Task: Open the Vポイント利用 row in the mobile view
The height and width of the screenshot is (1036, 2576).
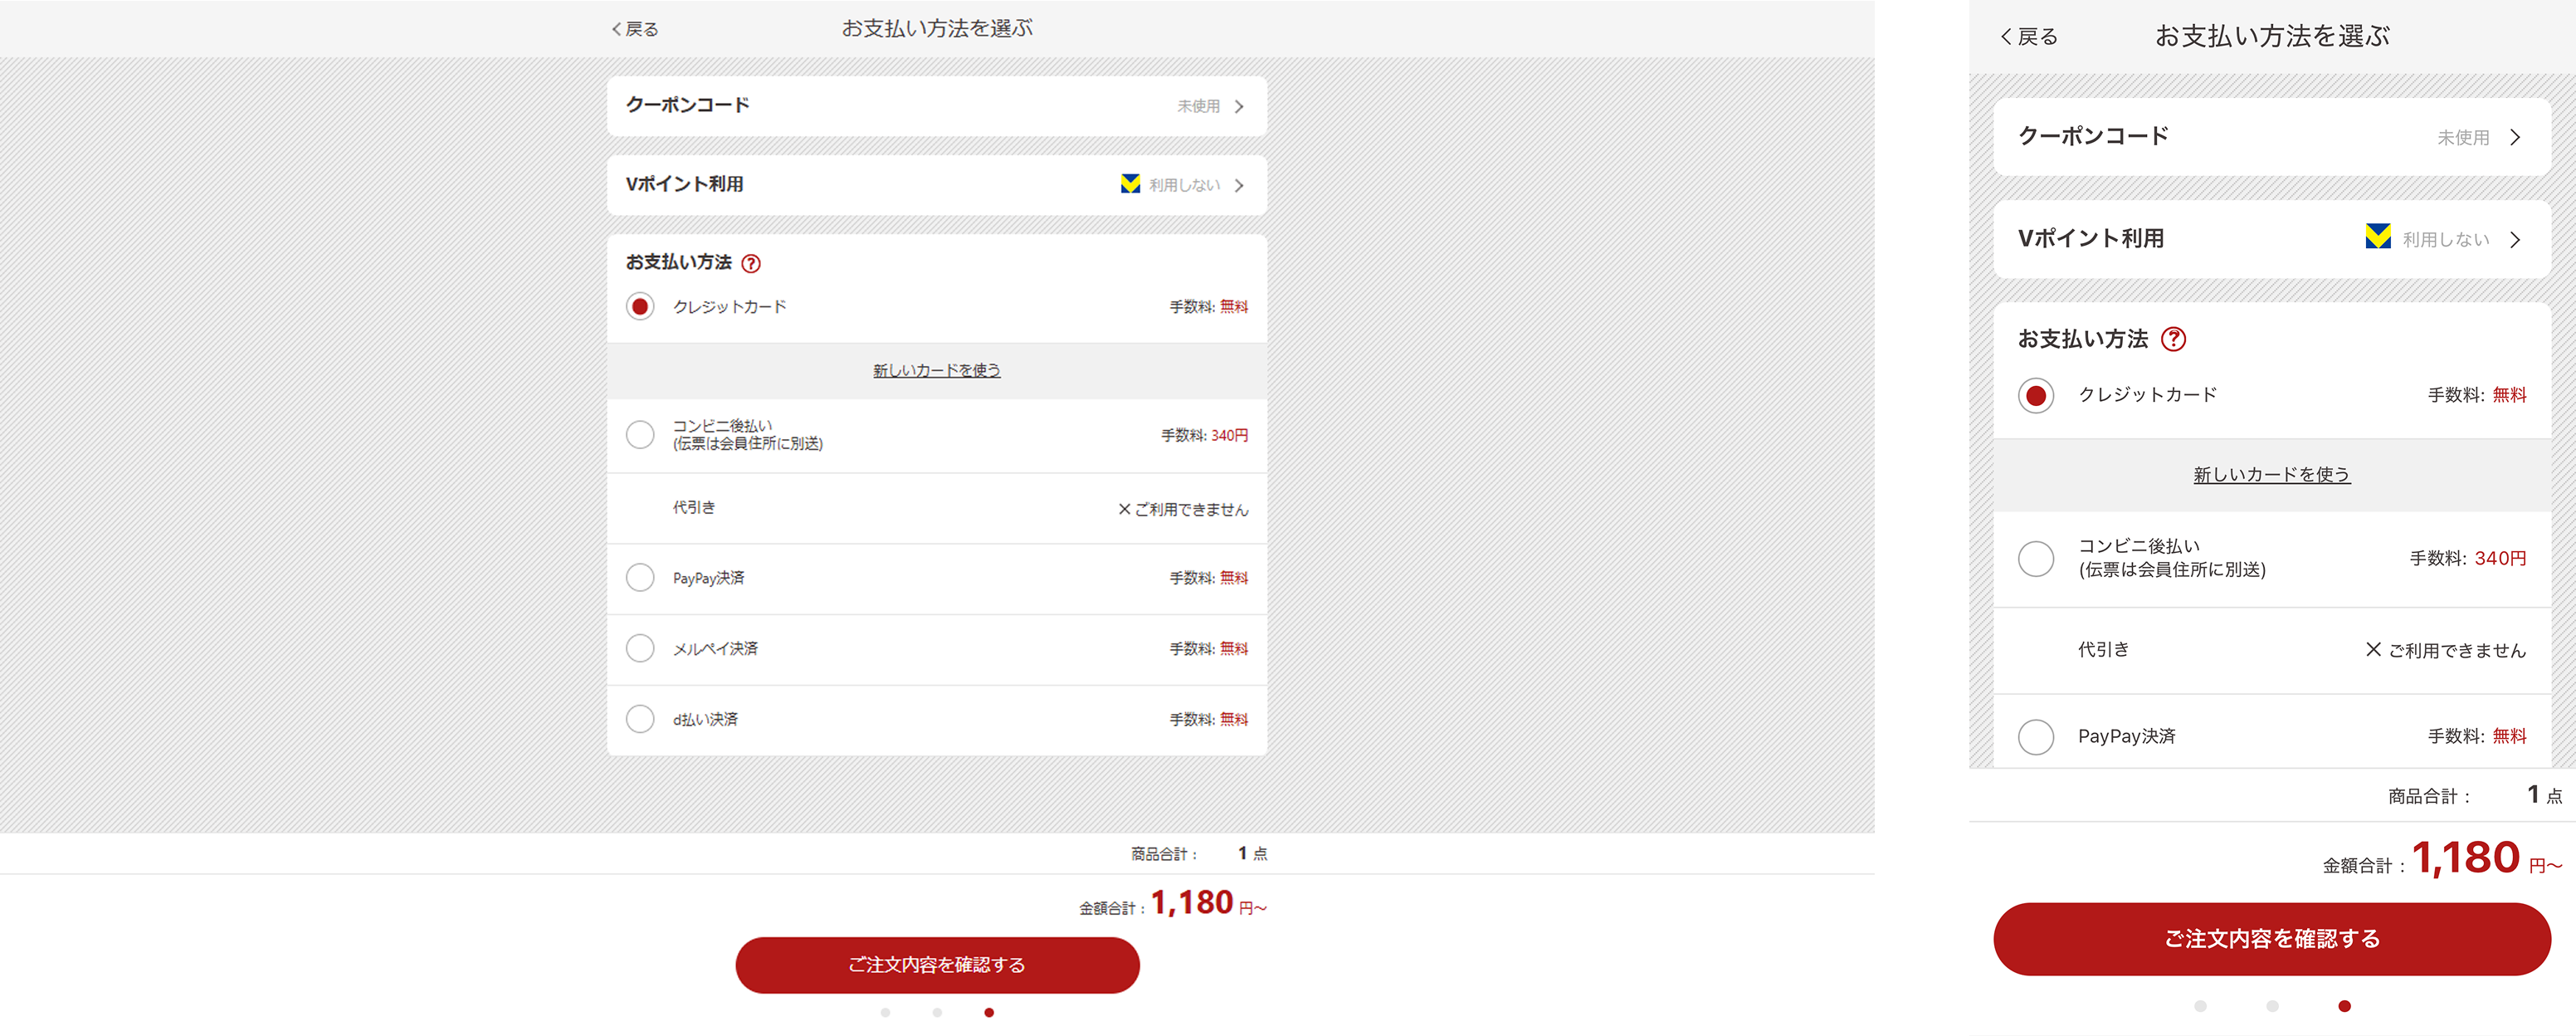Action: [2271, 239]
